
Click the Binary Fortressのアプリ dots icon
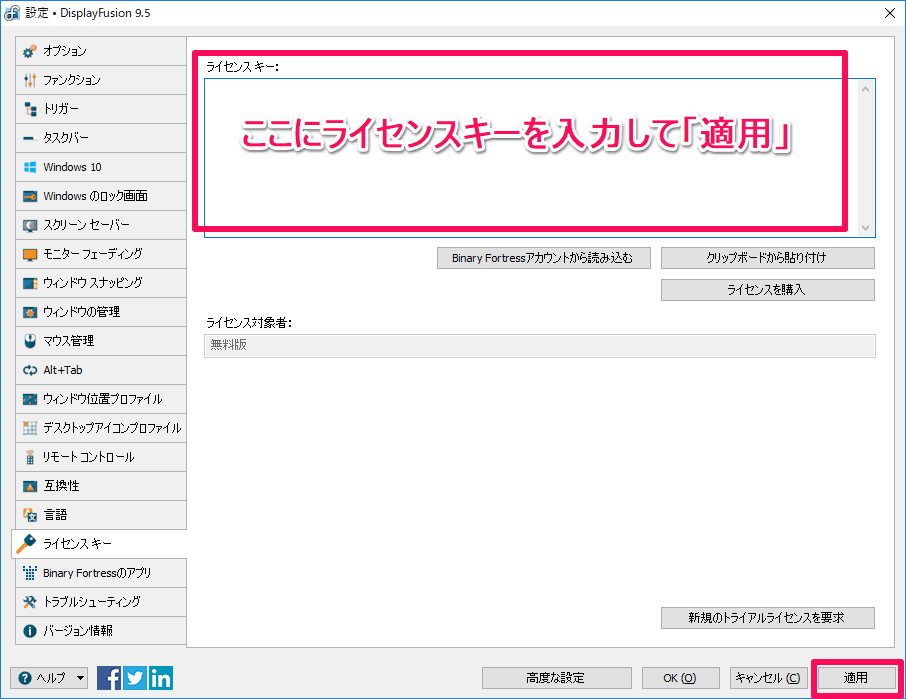click(x=30, y=573)
